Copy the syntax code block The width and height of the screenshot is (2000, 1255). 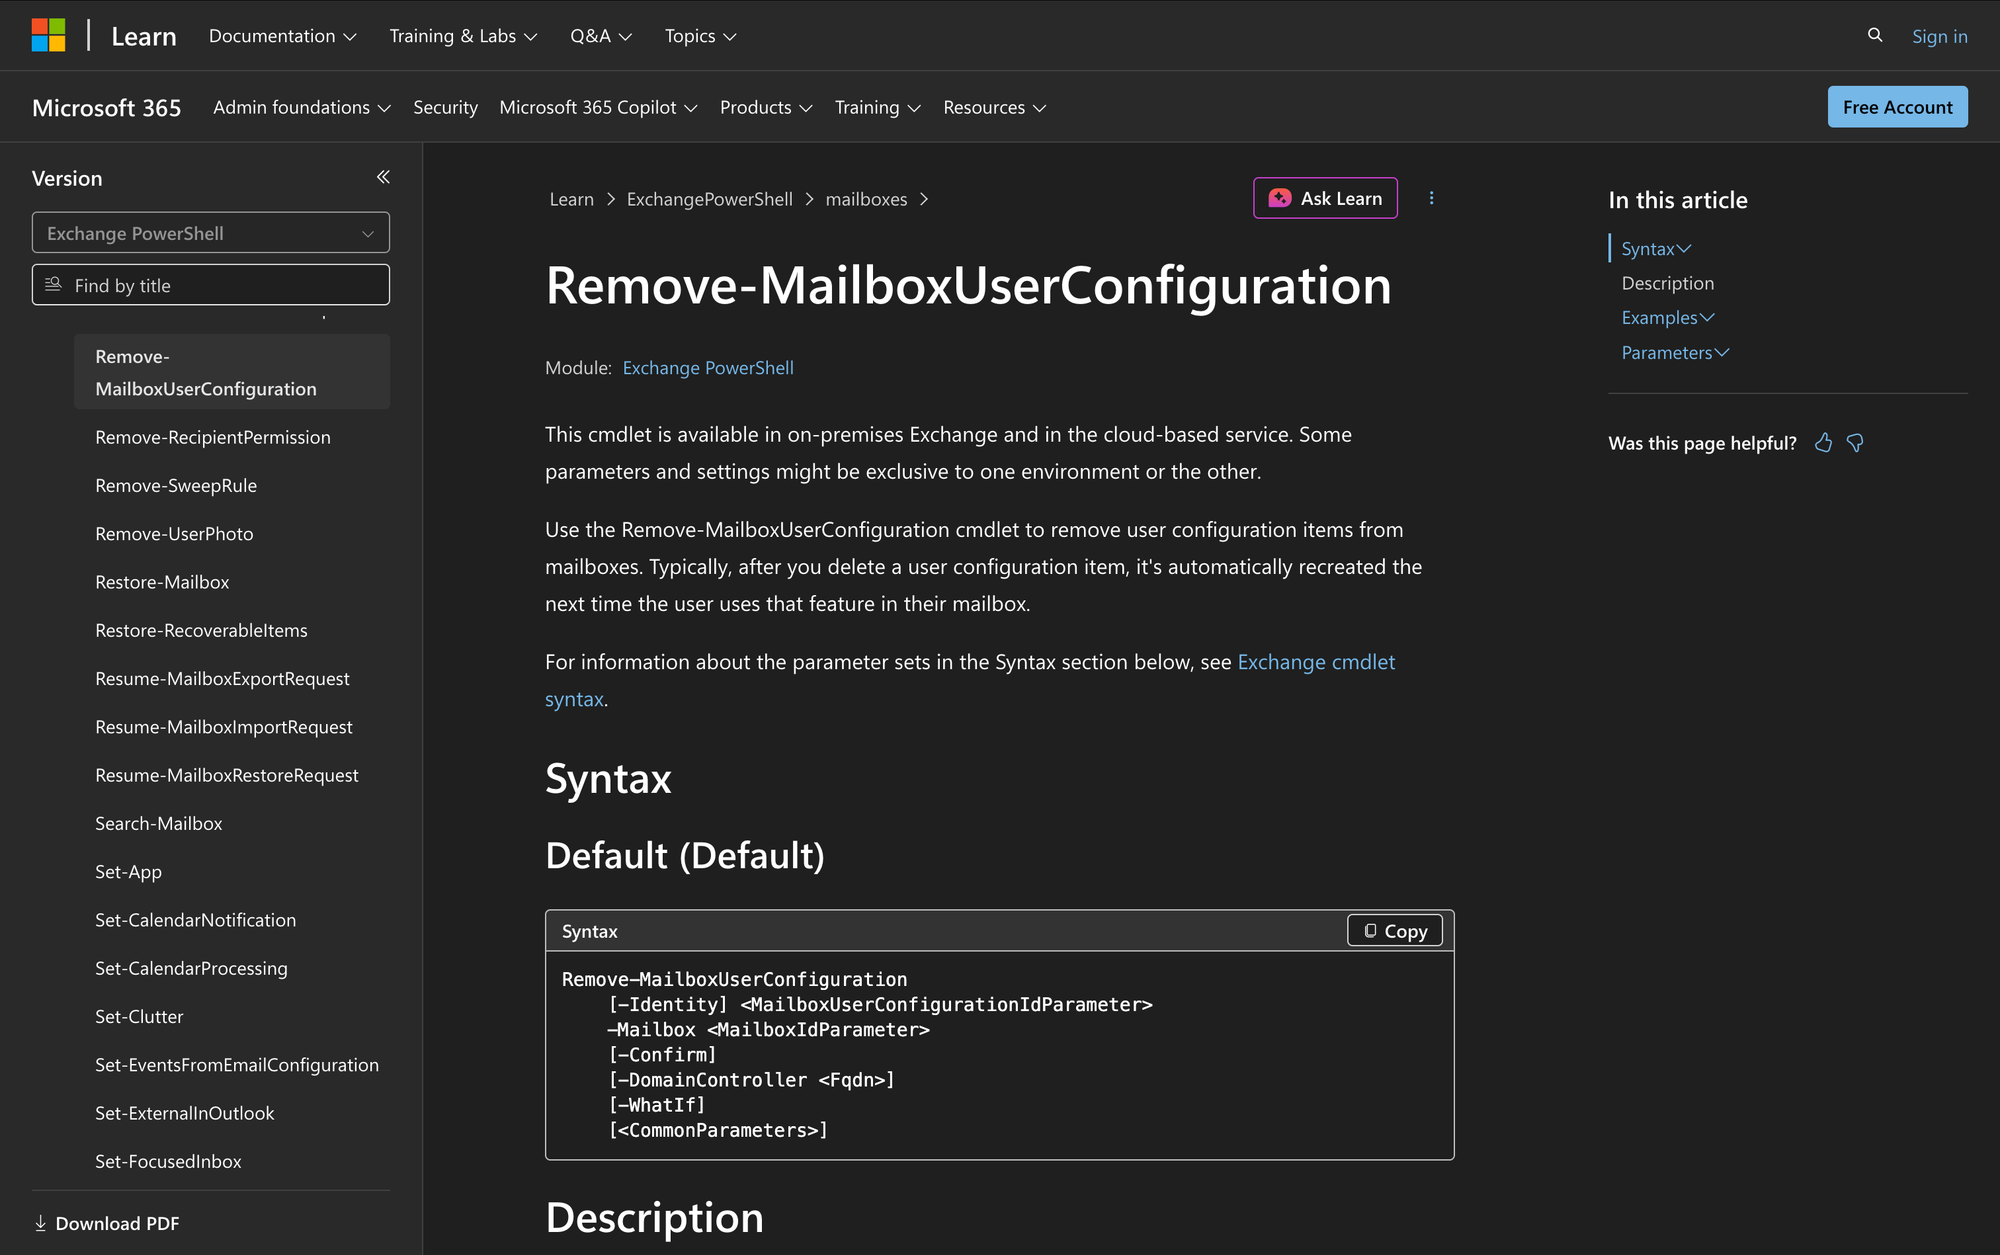tap(1394, 930)
